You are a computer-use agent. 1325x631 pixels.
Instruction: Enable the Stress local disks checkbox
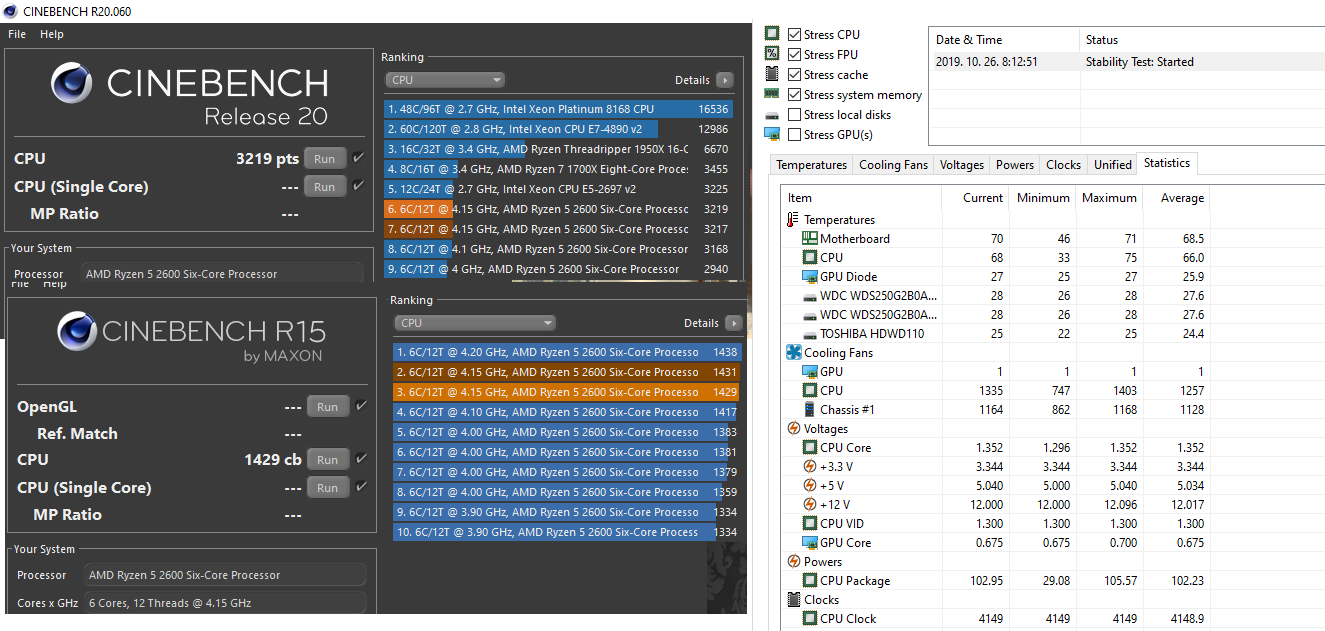[794, 114]
